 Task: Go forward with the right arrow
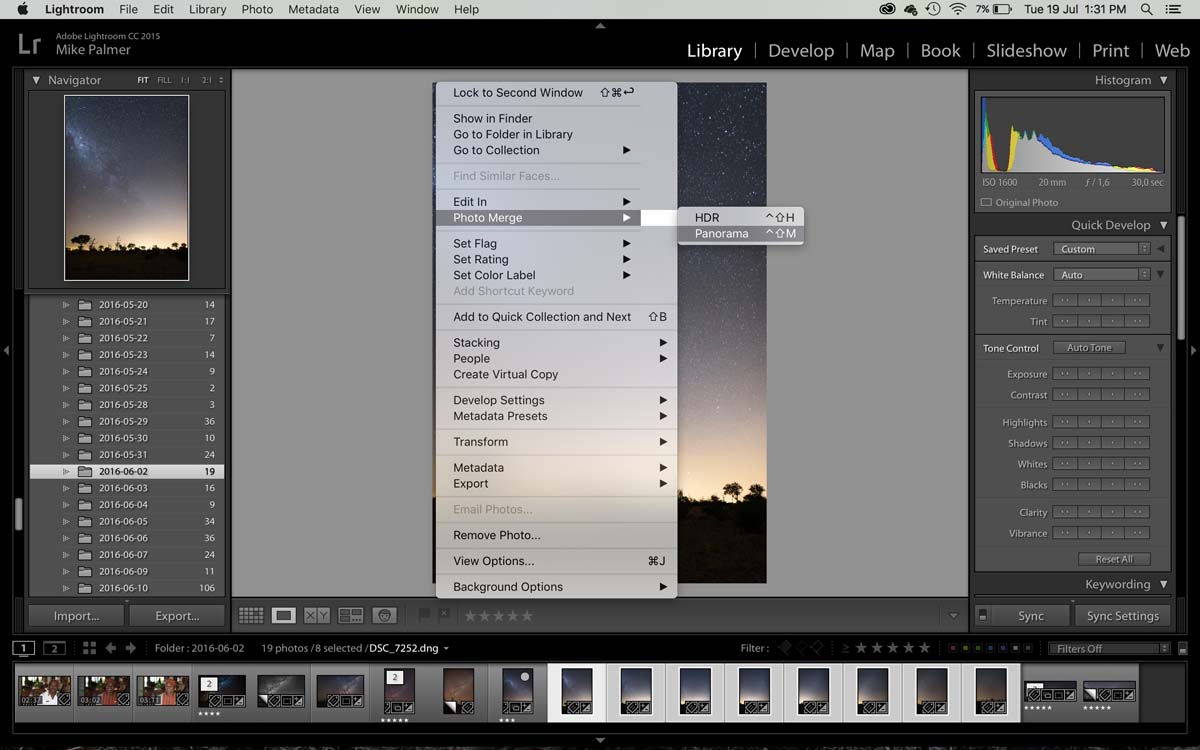[133, 648]
